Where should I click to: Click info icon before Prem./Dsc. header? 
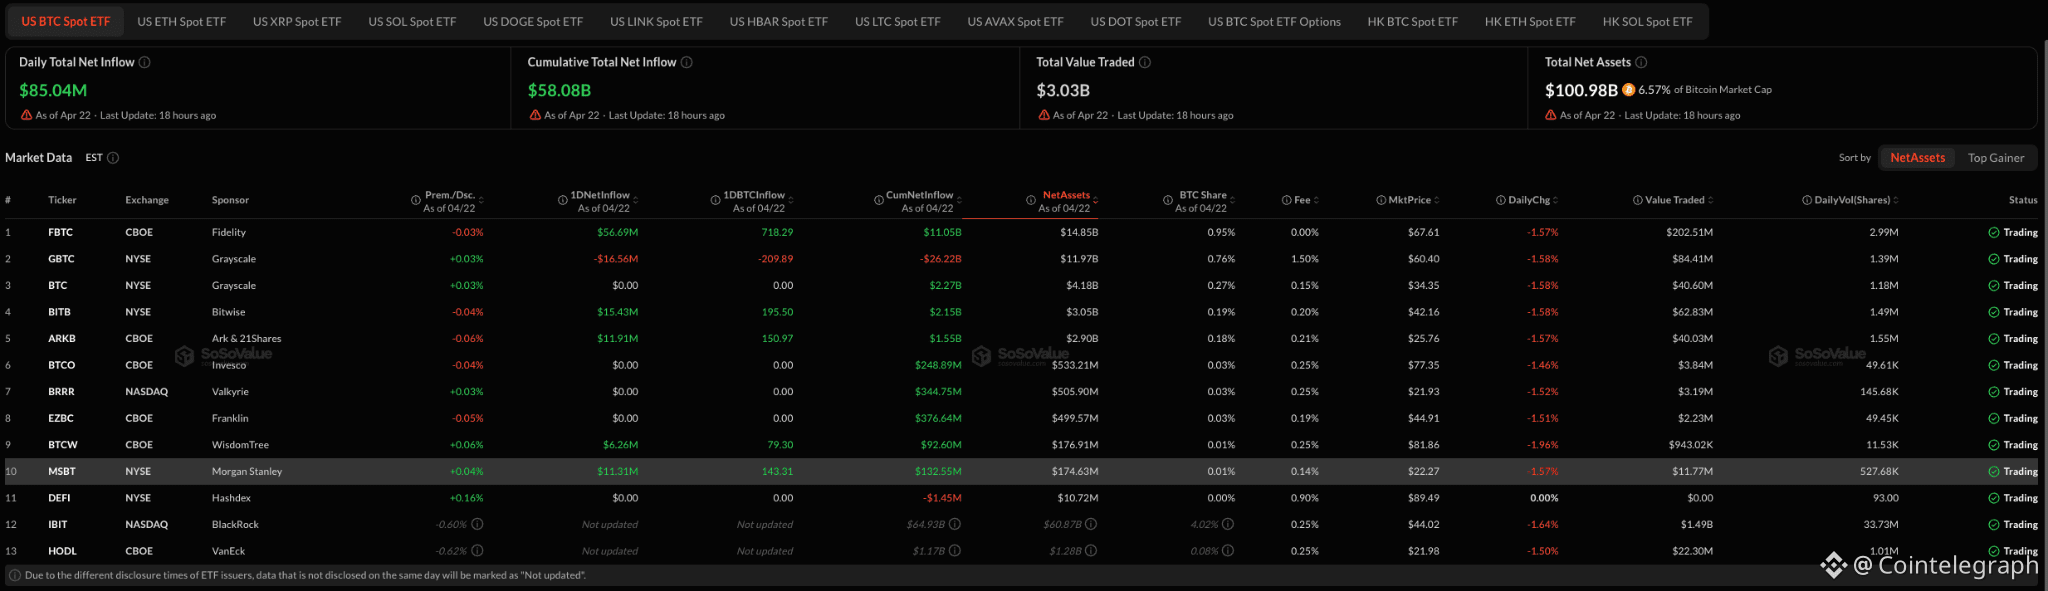(x=416, y=201)
